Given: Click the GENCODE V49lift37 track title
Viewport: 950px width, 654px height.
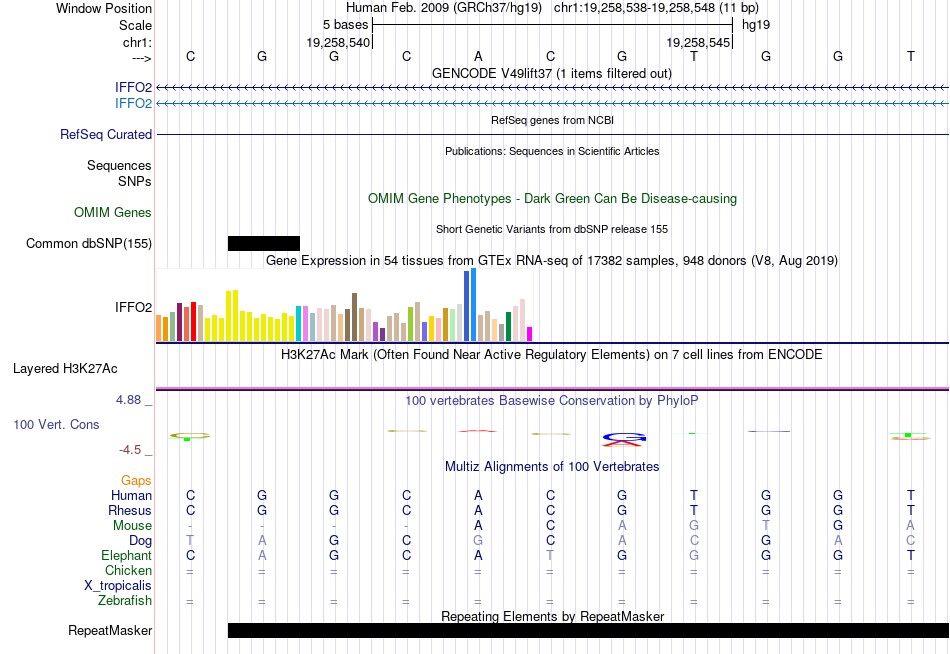Looking at the screenshot, I should [x=551, y=73].
